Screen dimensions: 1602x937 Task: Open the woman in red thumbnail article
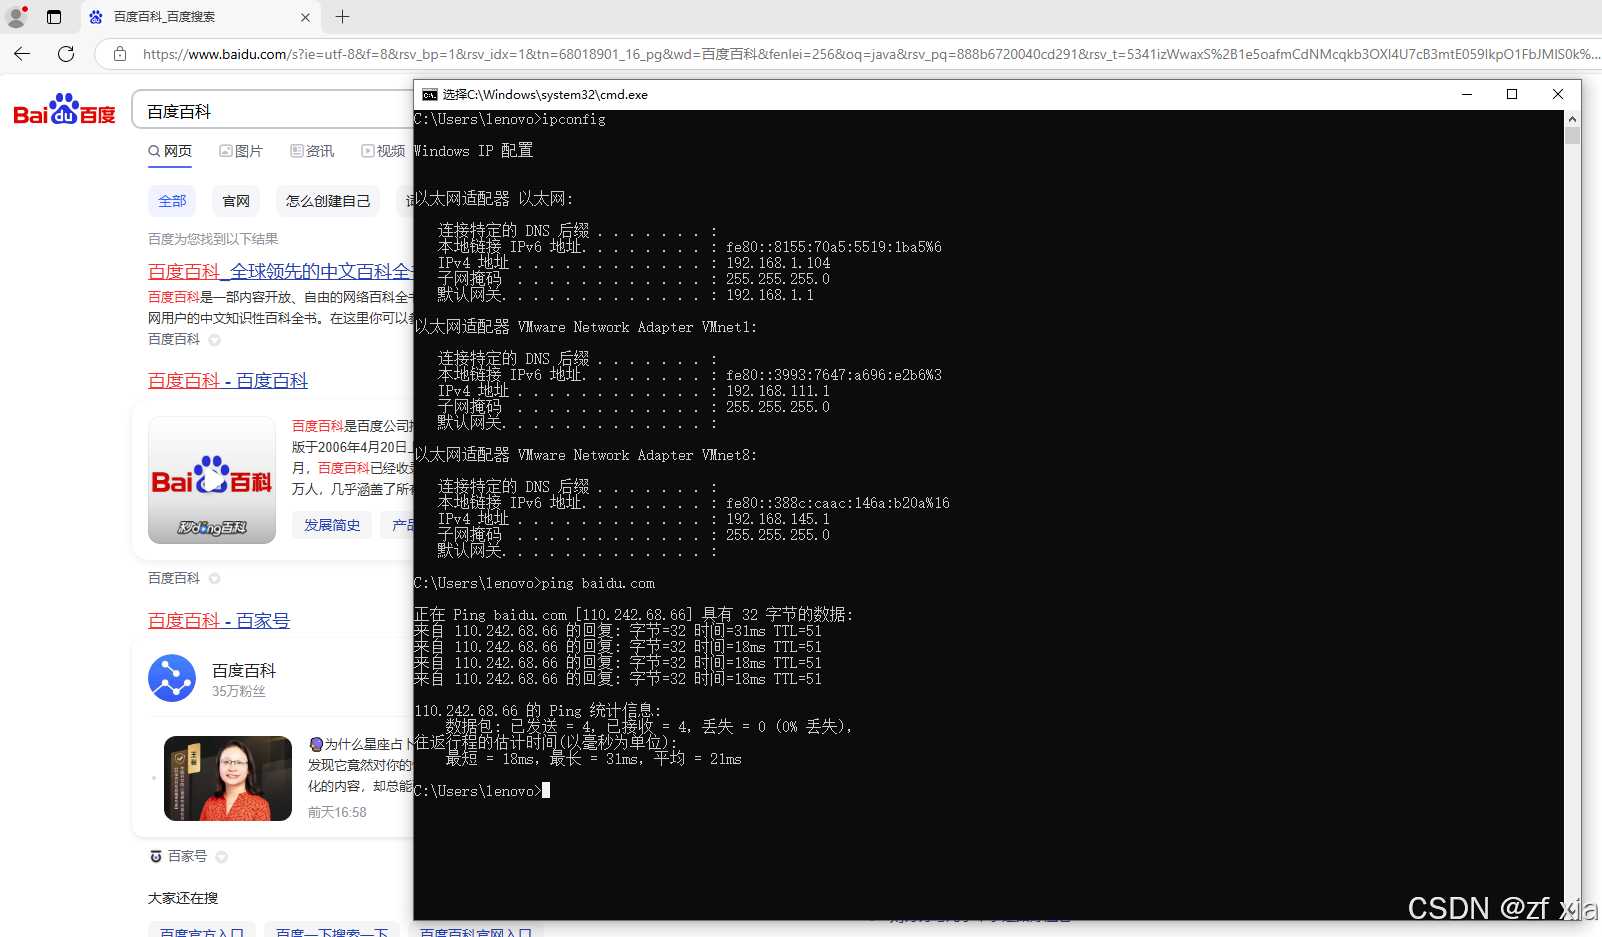(228, 778)
